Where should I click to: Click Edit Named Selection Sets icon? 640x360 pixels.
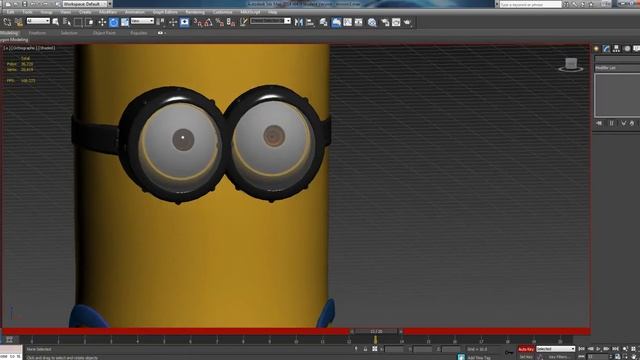pyautogui.click(x=244, y=22)
